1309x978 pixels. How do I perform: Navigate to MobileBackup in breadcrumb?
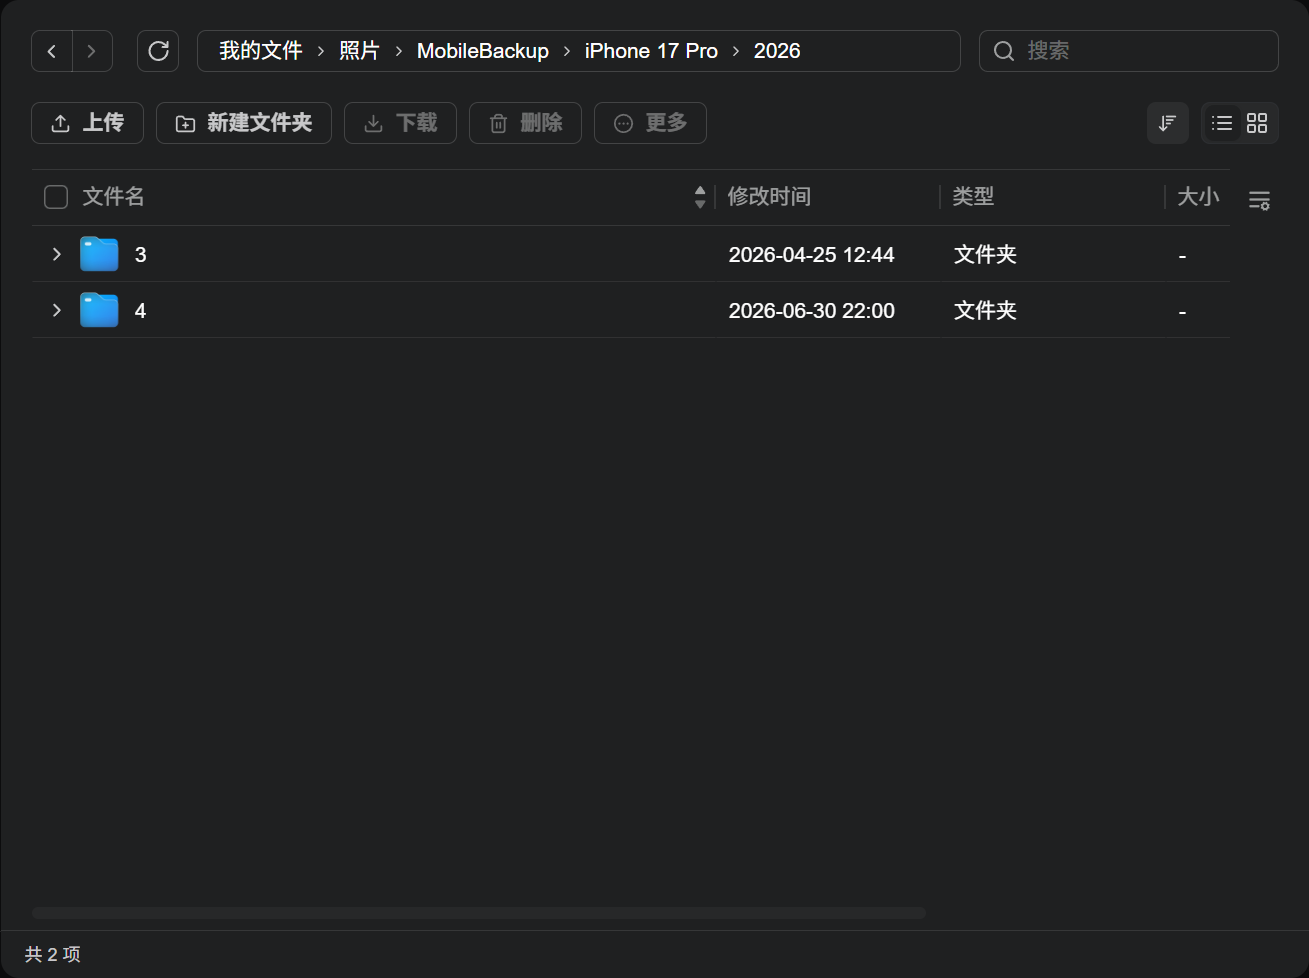tap(483, 51)
